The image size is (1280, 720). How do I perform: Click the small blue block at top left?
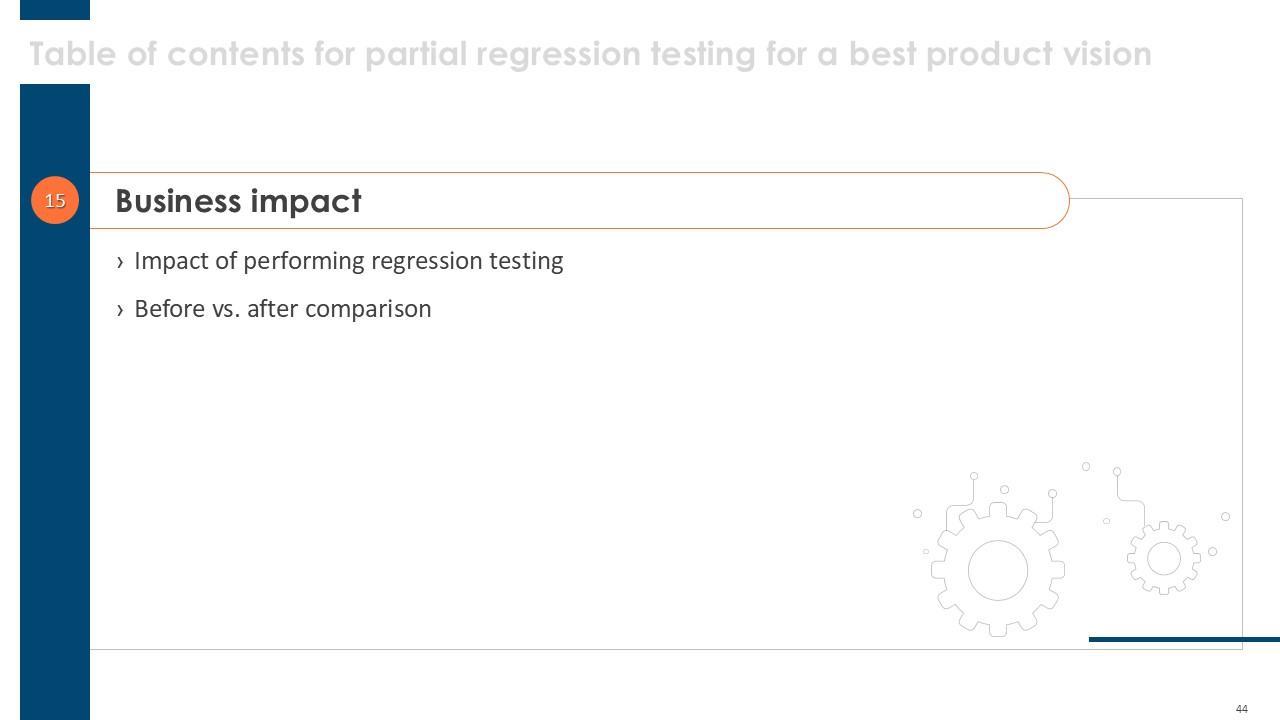(55, 9)
